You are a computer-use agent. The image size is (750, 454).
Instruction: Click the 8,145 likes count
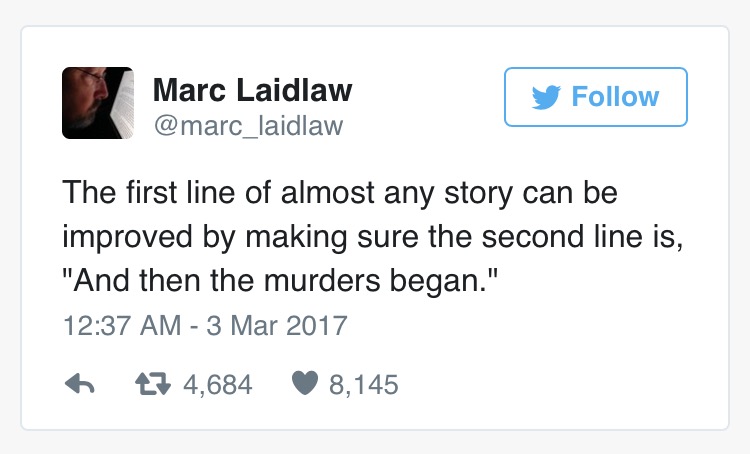[x=364, y=384]
